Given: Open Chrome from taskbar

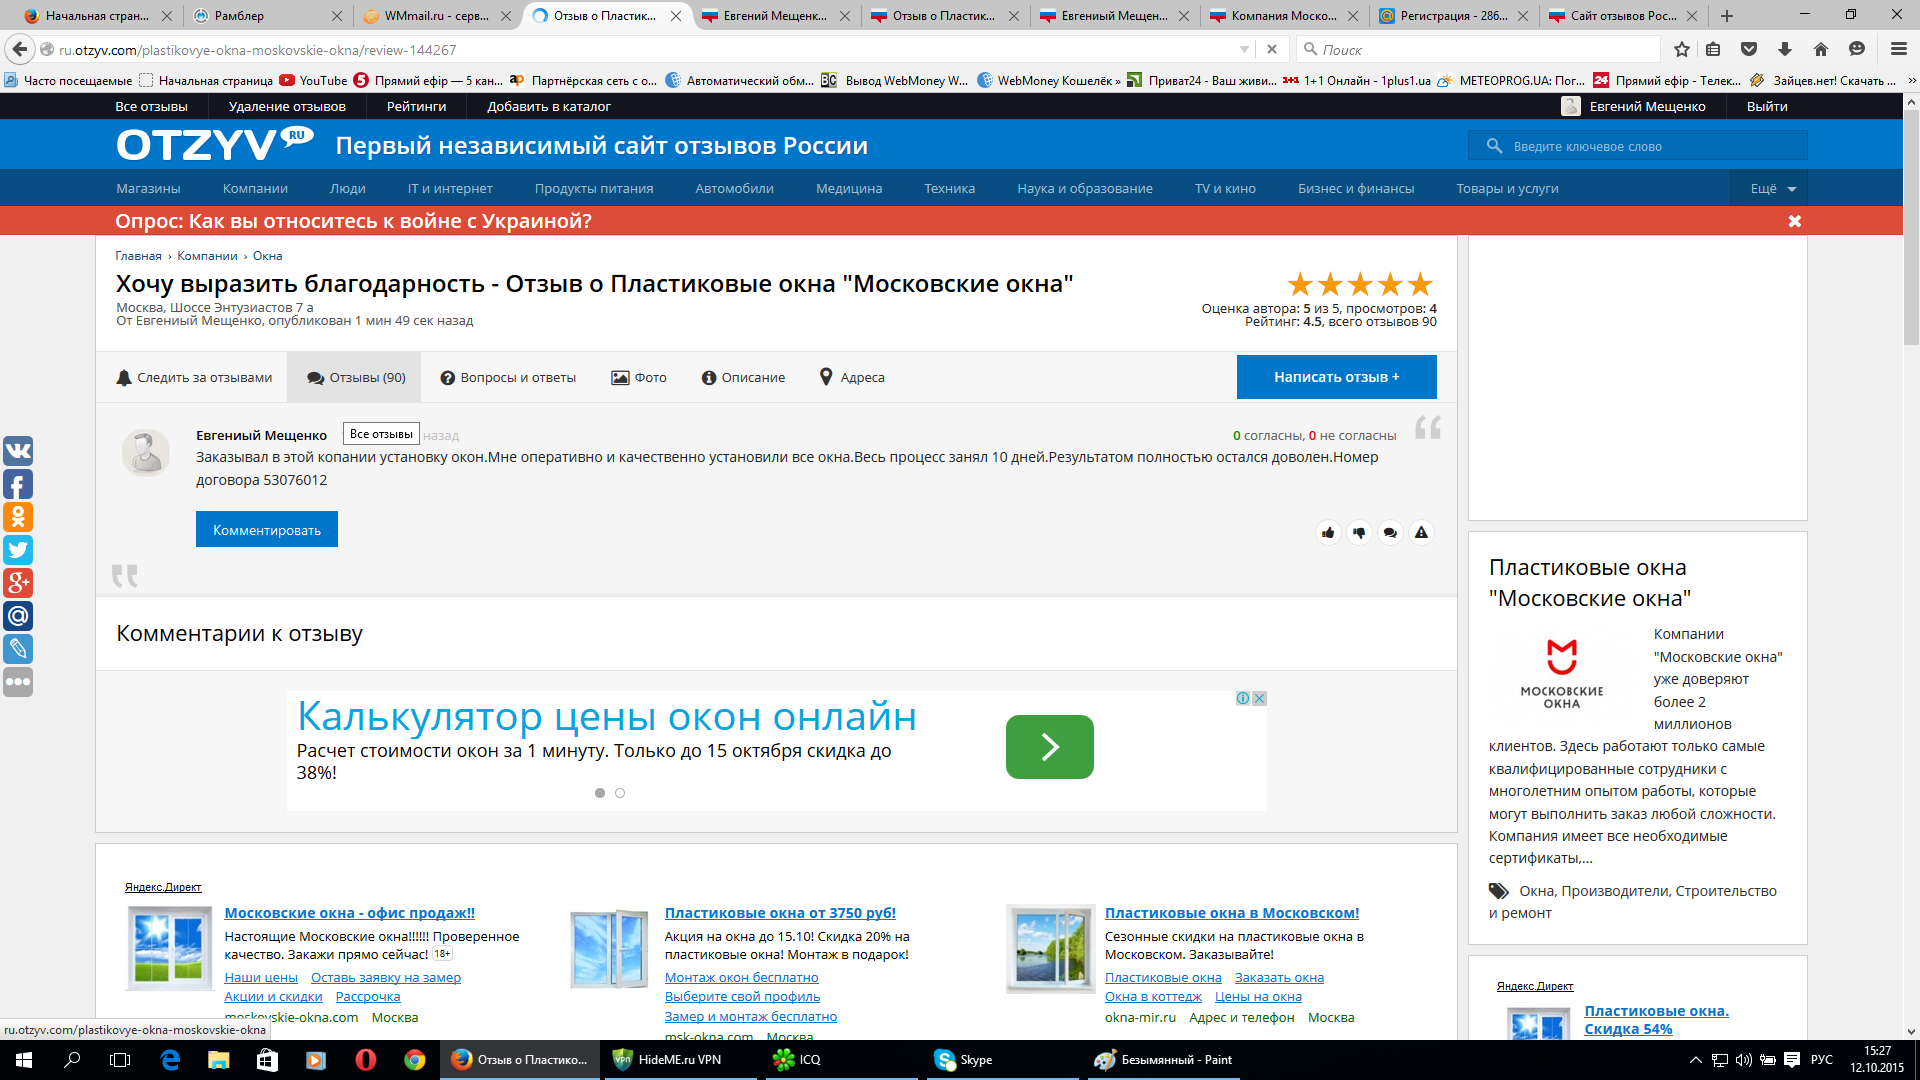Looking at the screenshot, I should [x=414, y=1060].
